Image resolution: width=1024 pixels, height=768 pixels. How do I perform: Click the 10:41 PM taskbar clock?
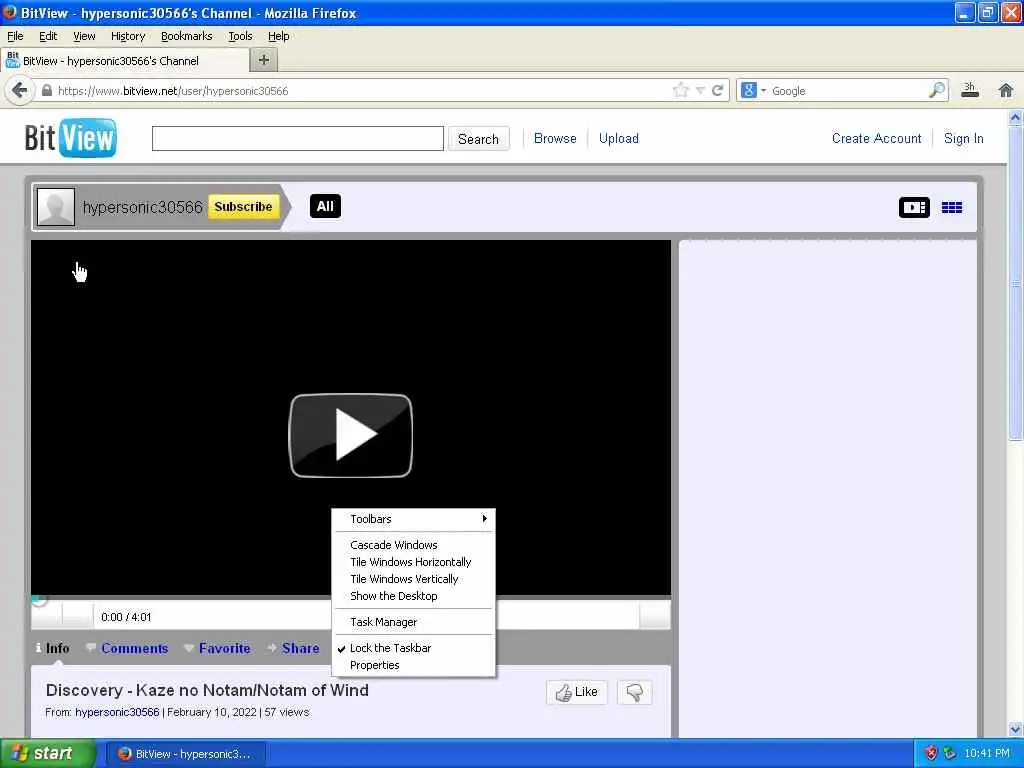987,753
